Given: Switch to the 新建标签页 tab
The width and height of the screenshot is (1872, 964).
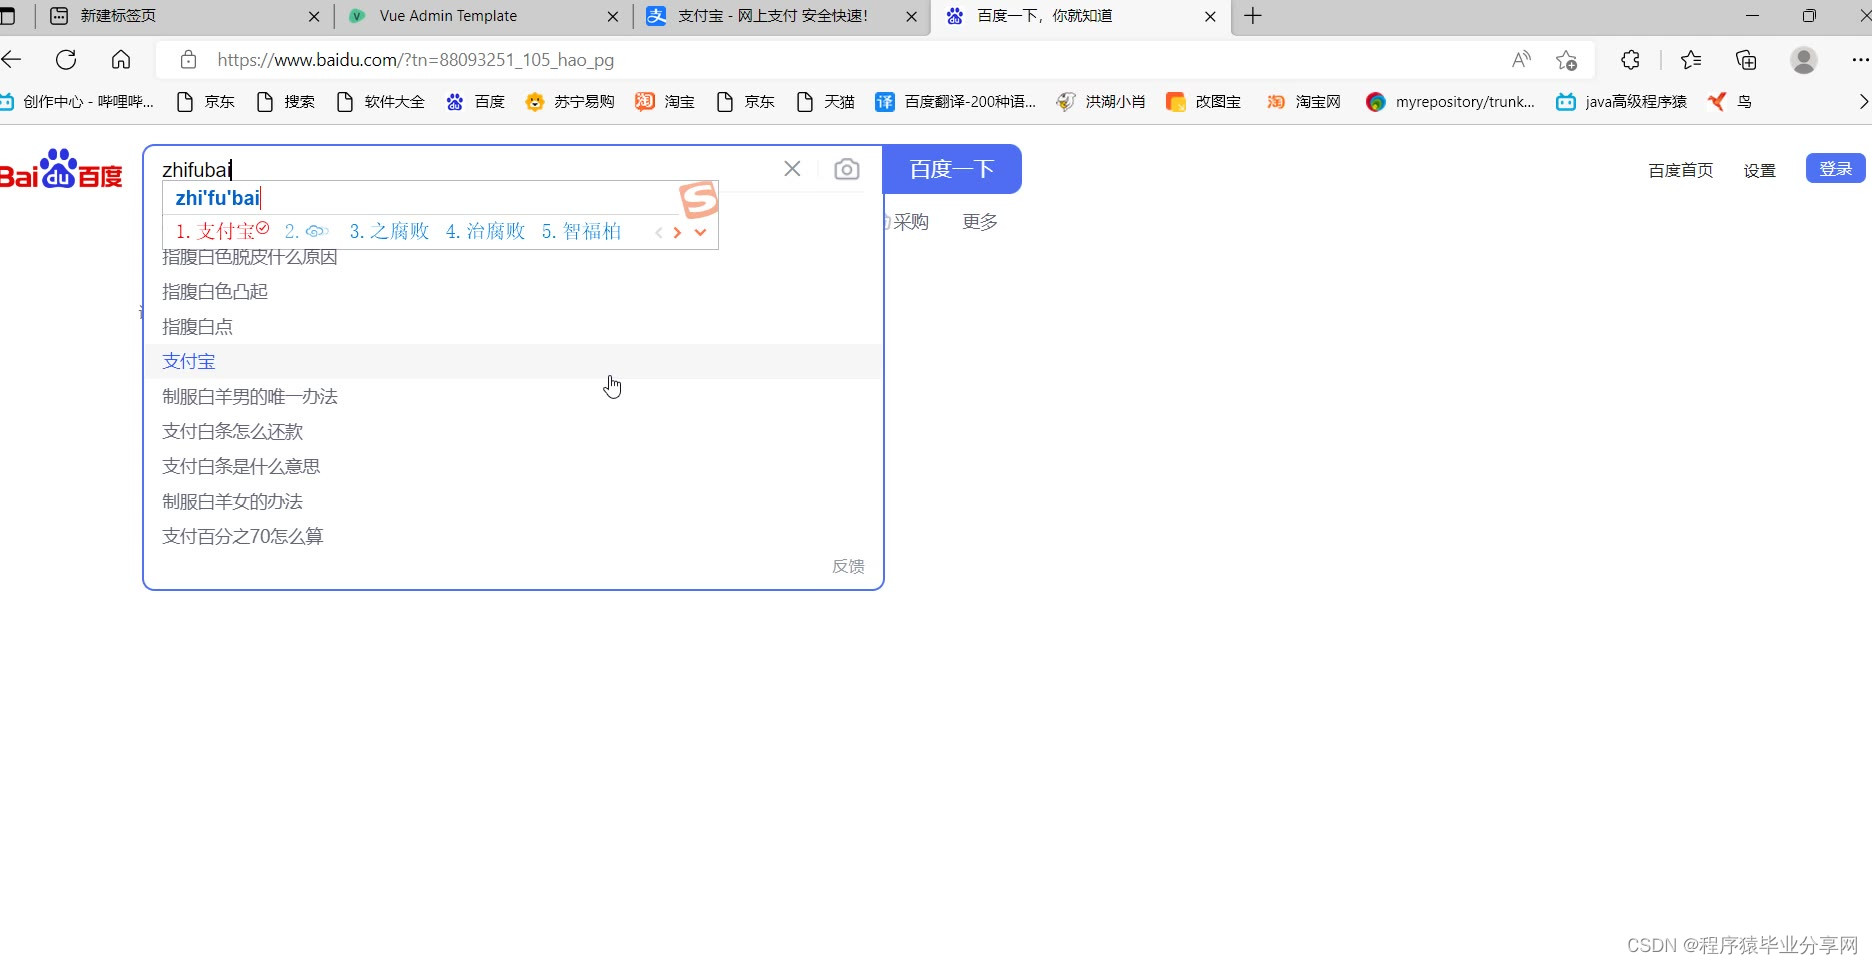Looking at the screenshot, I should [x=185, y=16].
